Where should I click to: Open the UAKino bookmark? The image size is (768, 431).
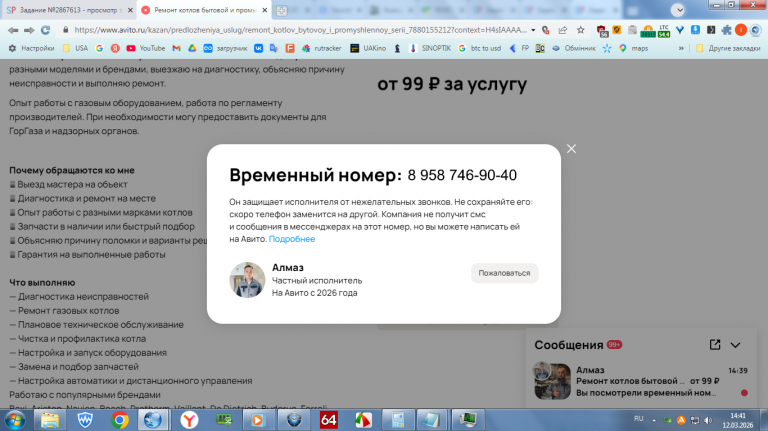coord(368,48)
